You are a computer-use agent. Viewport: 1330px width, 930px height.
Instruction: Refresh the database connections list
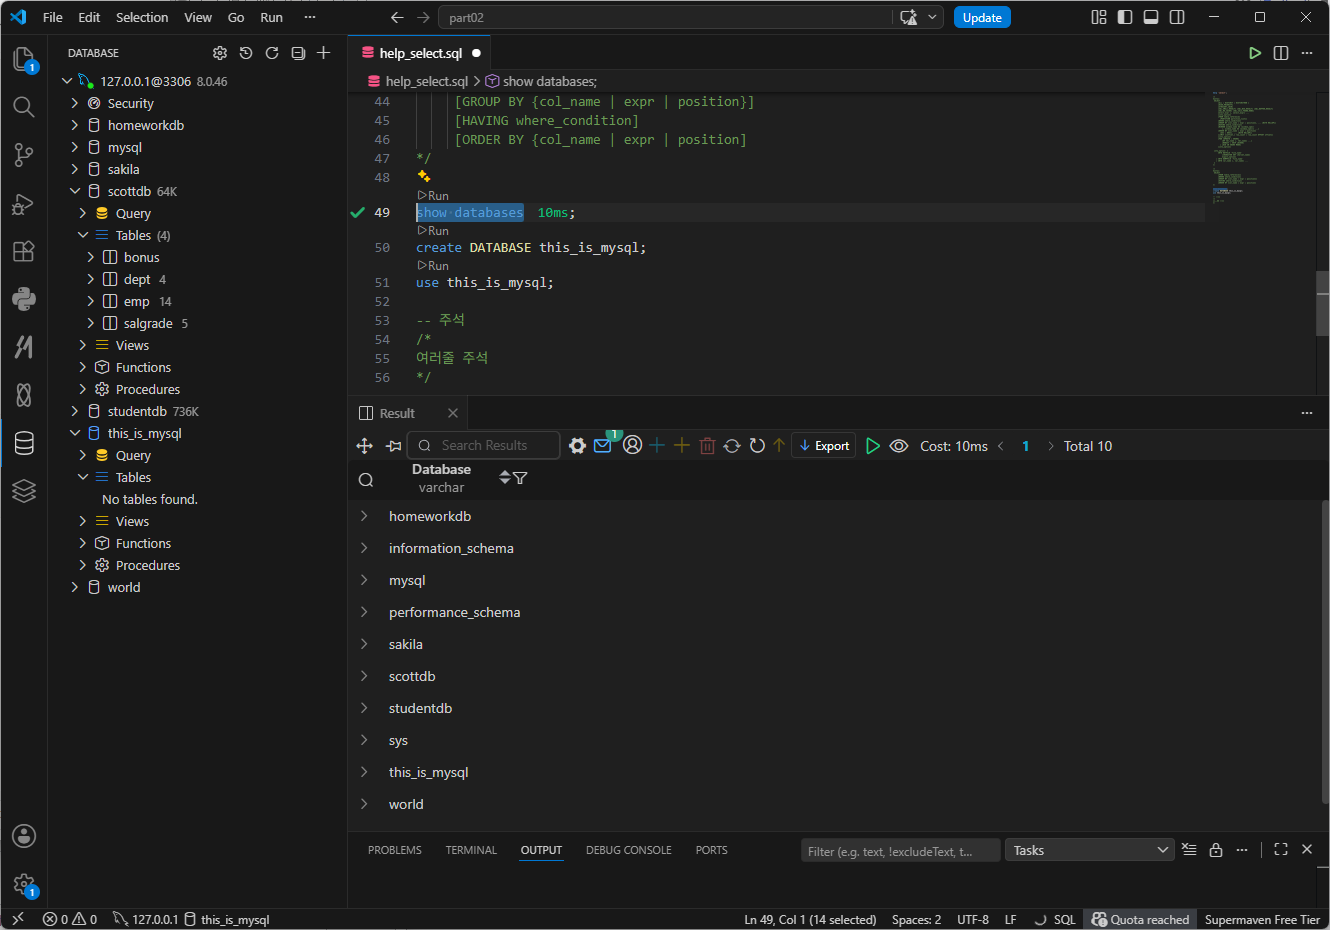[272, 53]
